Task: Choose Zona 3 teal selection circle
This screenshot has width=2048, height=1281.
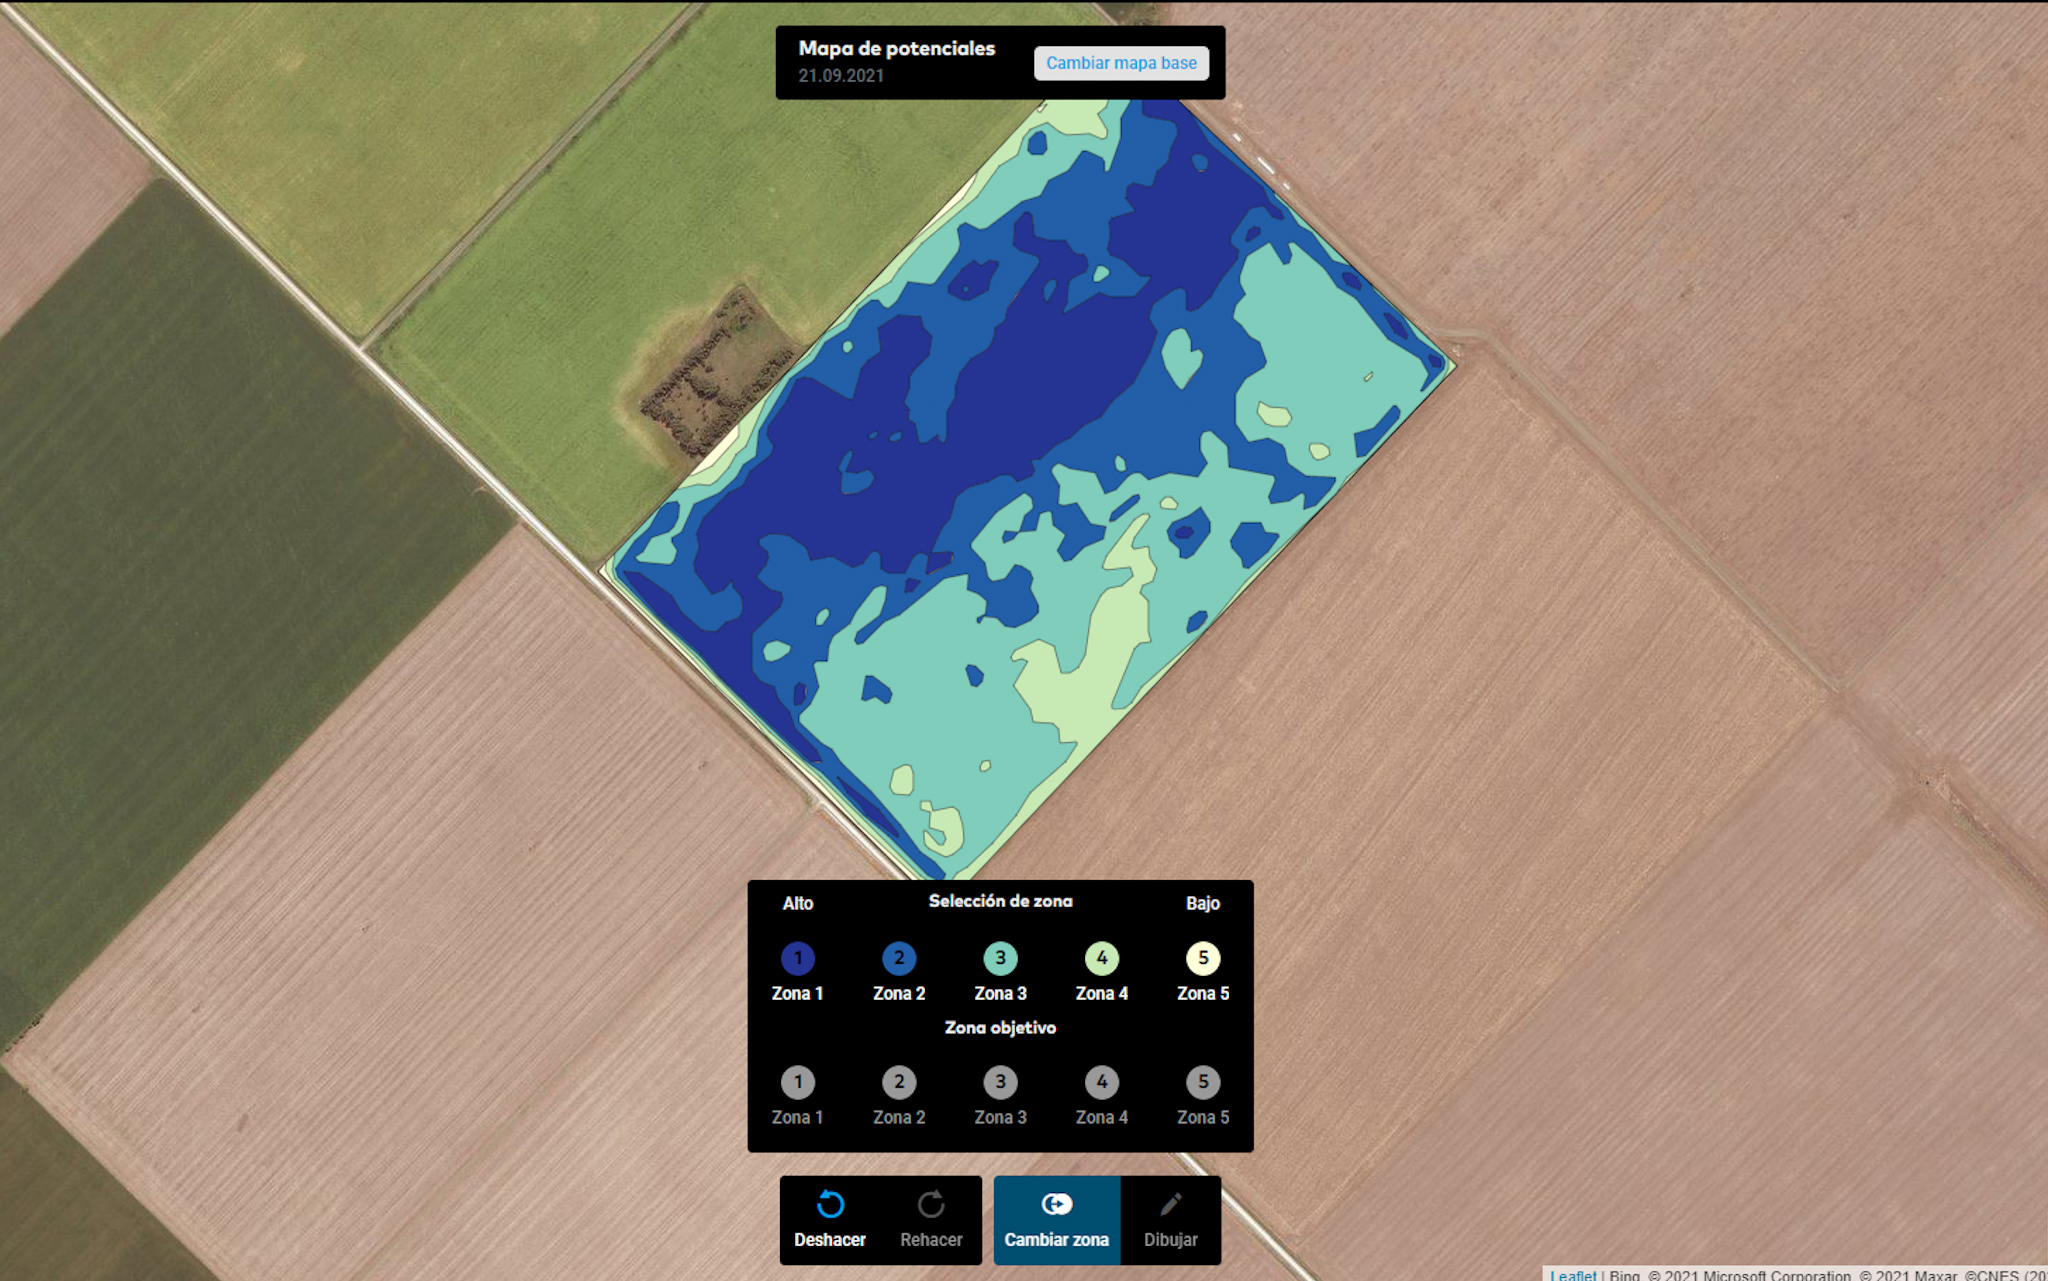Action: coord(1000,959)
